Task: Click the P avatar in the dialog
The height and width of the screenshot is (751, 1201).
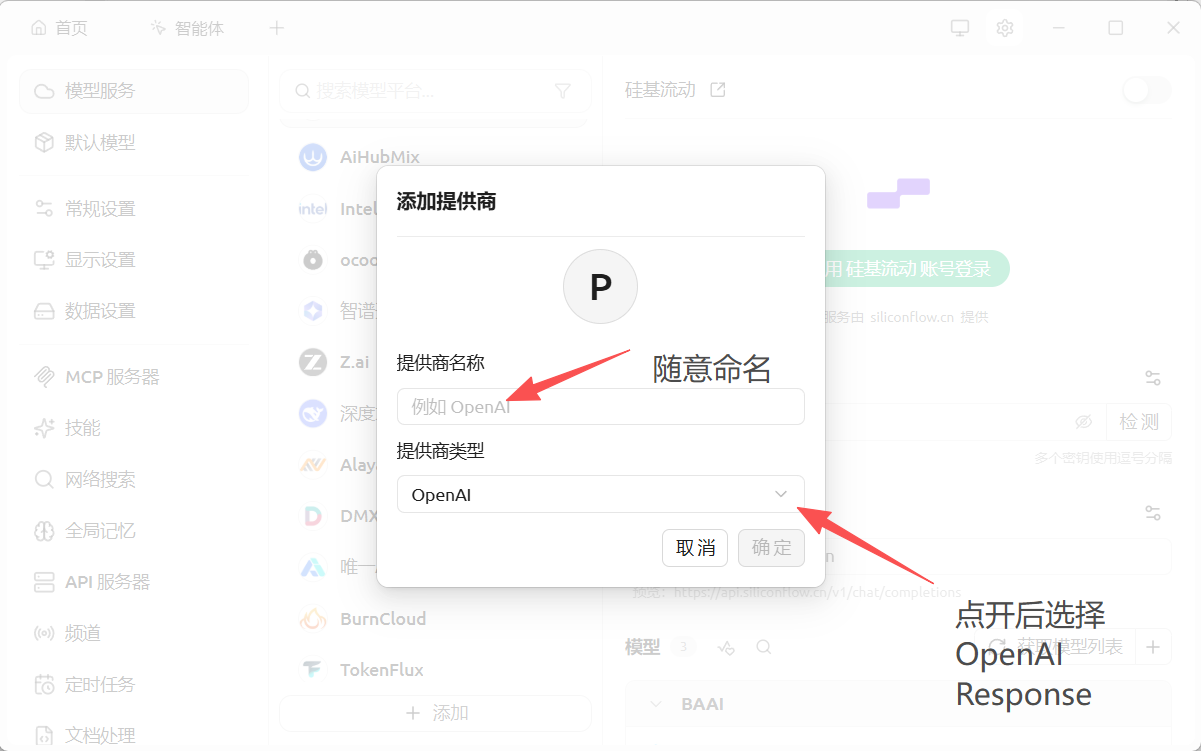Action: (x=600, y=287)
